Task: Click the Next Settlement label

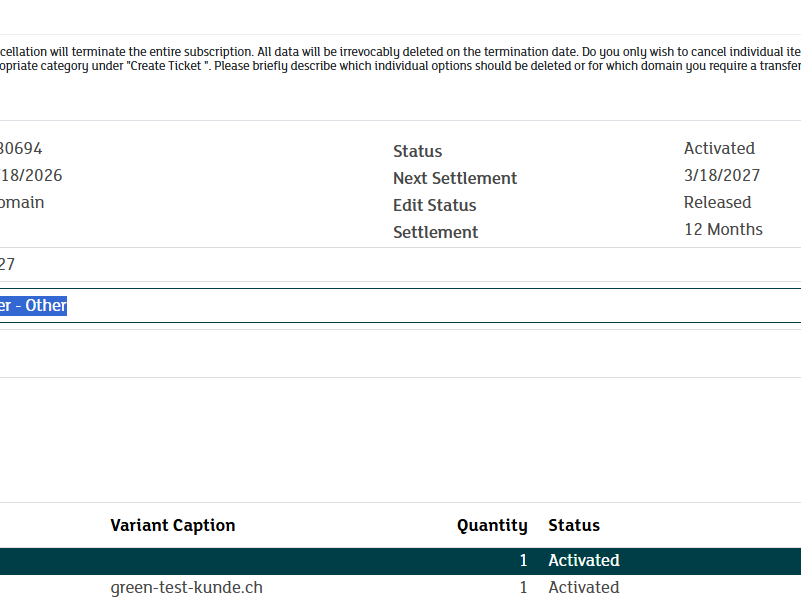Action: 454,178
